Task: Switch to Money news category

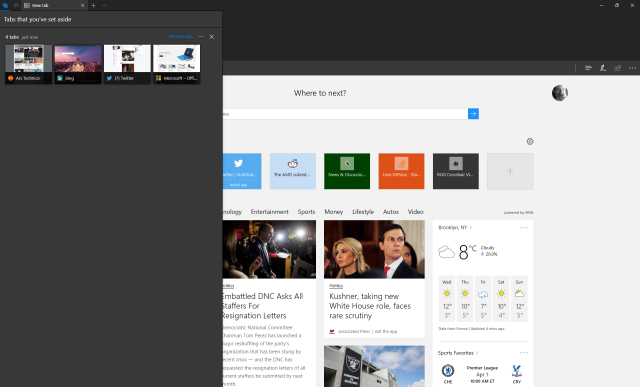Action: [333, 211]
